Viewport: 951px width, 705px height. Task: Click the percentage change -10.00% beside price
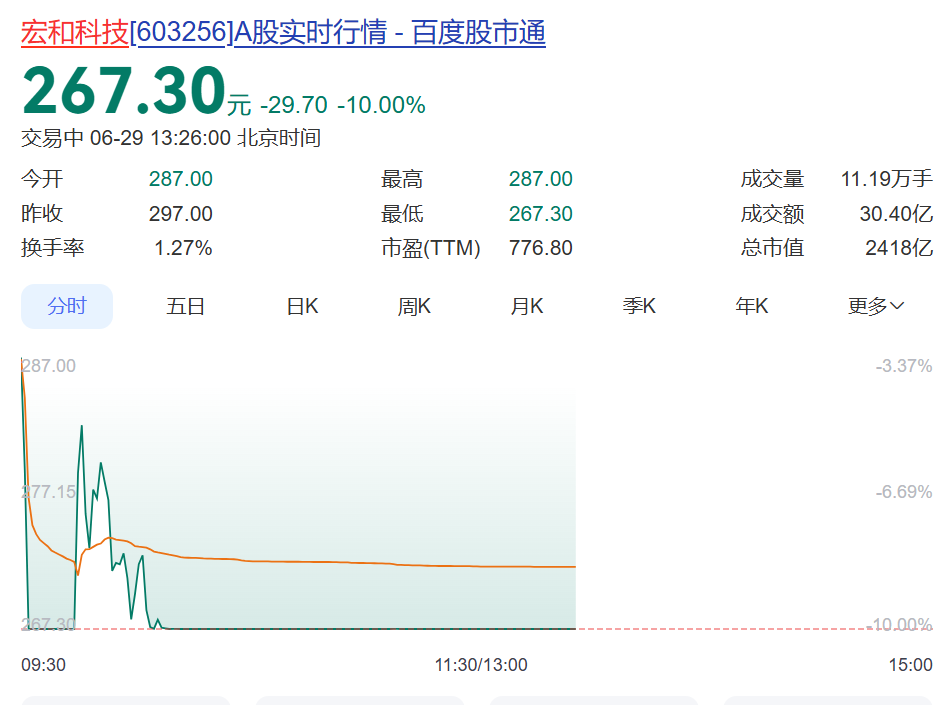[x=381, y=105]
